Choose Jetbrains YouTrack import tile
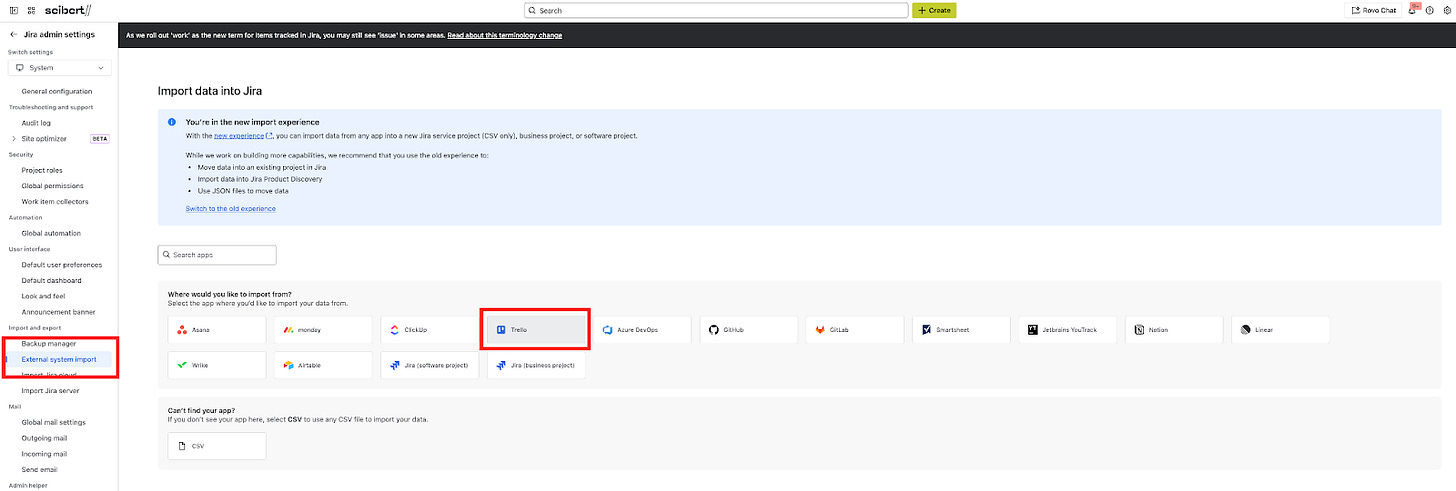1456x491 pixels. 1068,329
